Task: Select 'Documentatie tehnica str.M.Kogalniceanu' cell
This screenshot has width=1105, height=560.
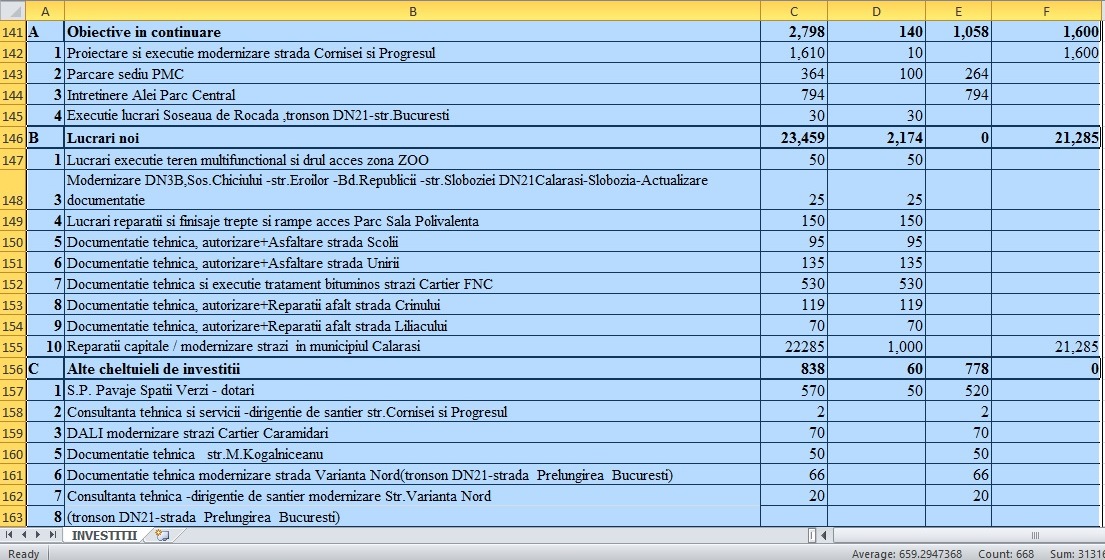Action: (x=412, y=454)
